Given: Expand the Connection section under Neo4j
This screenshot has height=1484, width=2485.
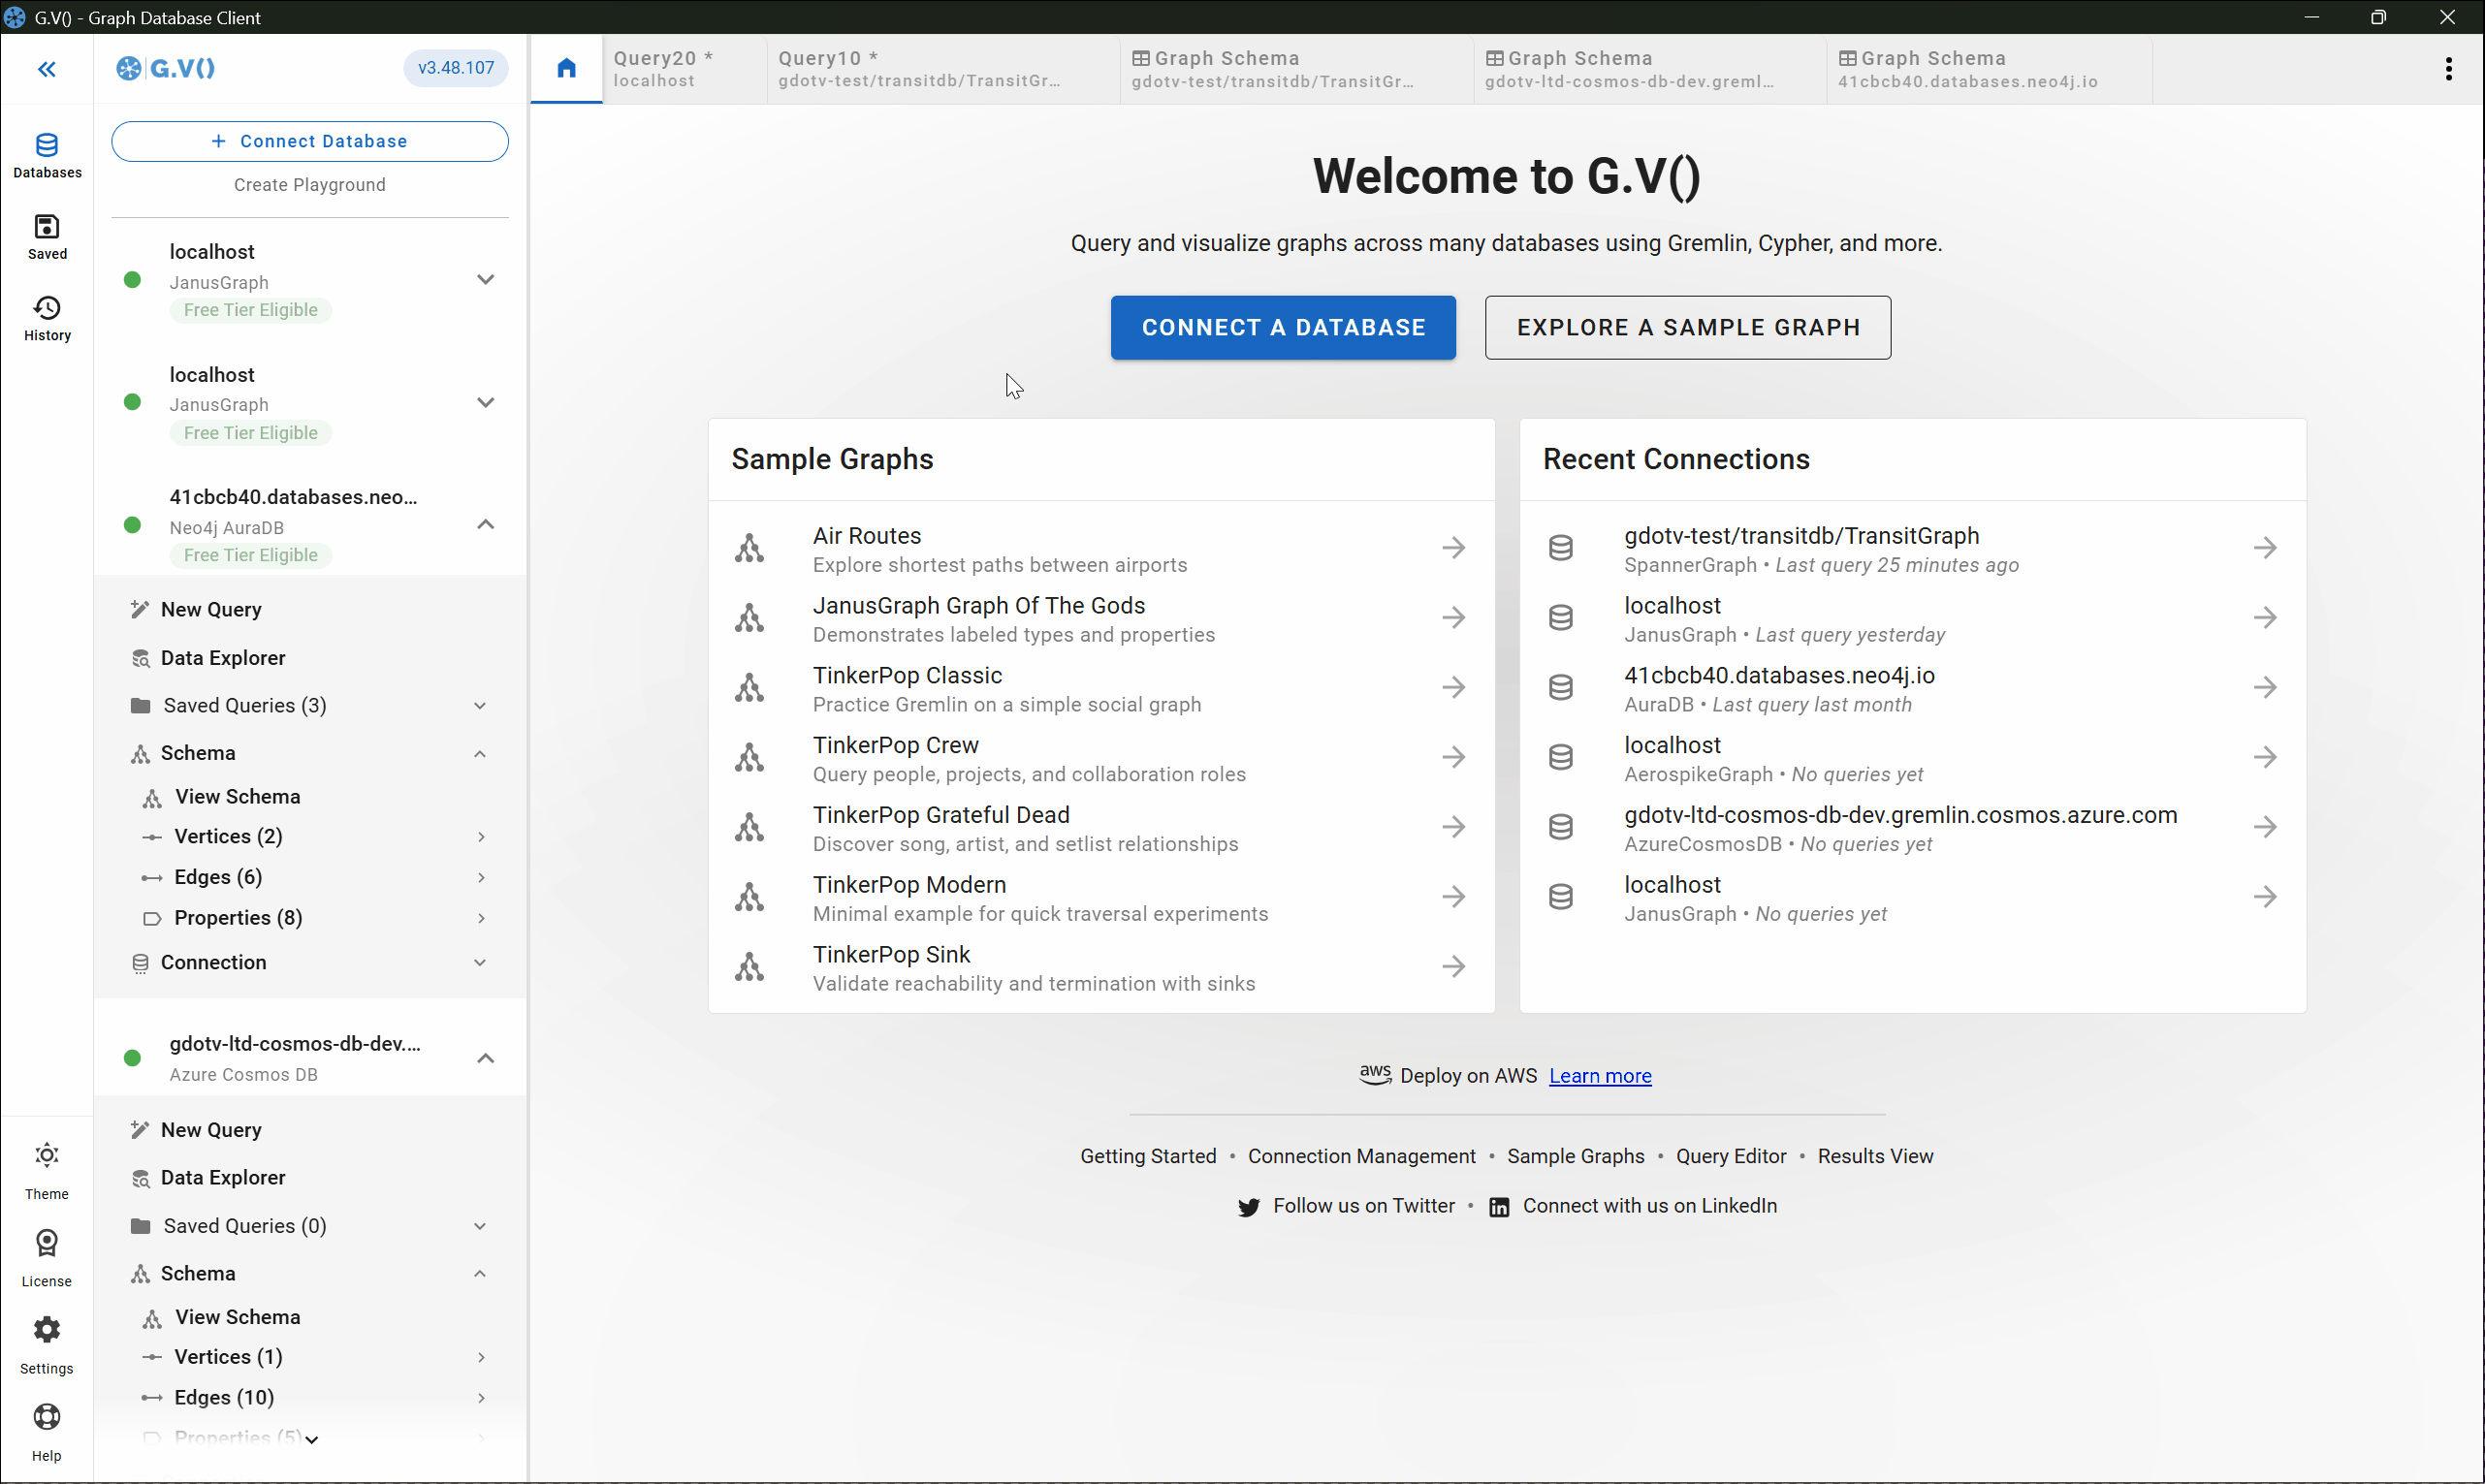Looking at the screenshot, I should (479, 962).
